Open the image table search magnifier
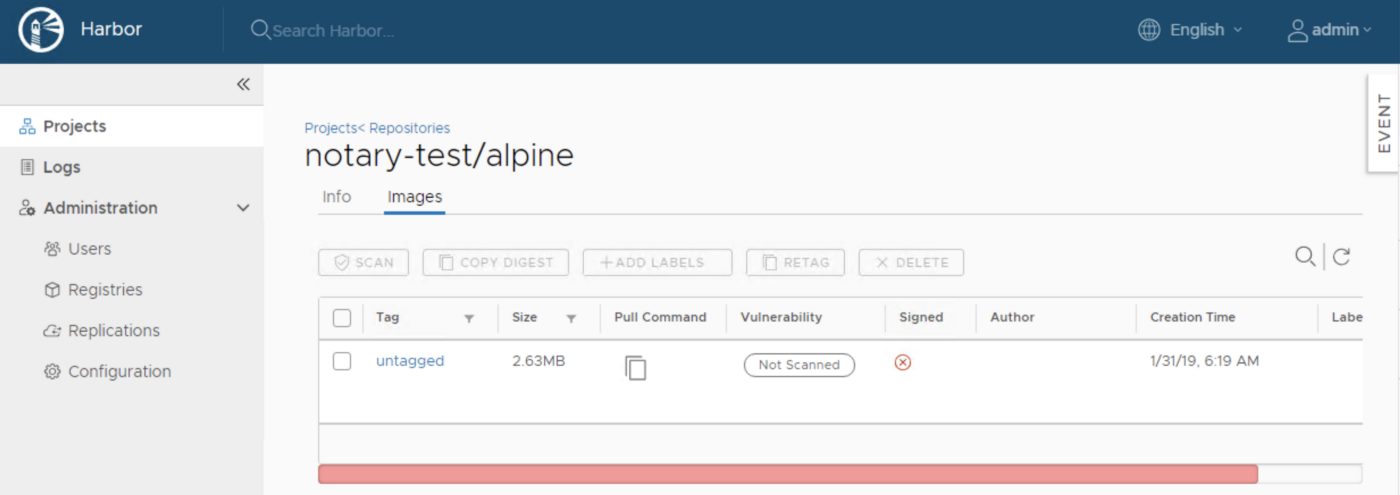This screenshot has height=495, width=1400. pos(1305,257)
